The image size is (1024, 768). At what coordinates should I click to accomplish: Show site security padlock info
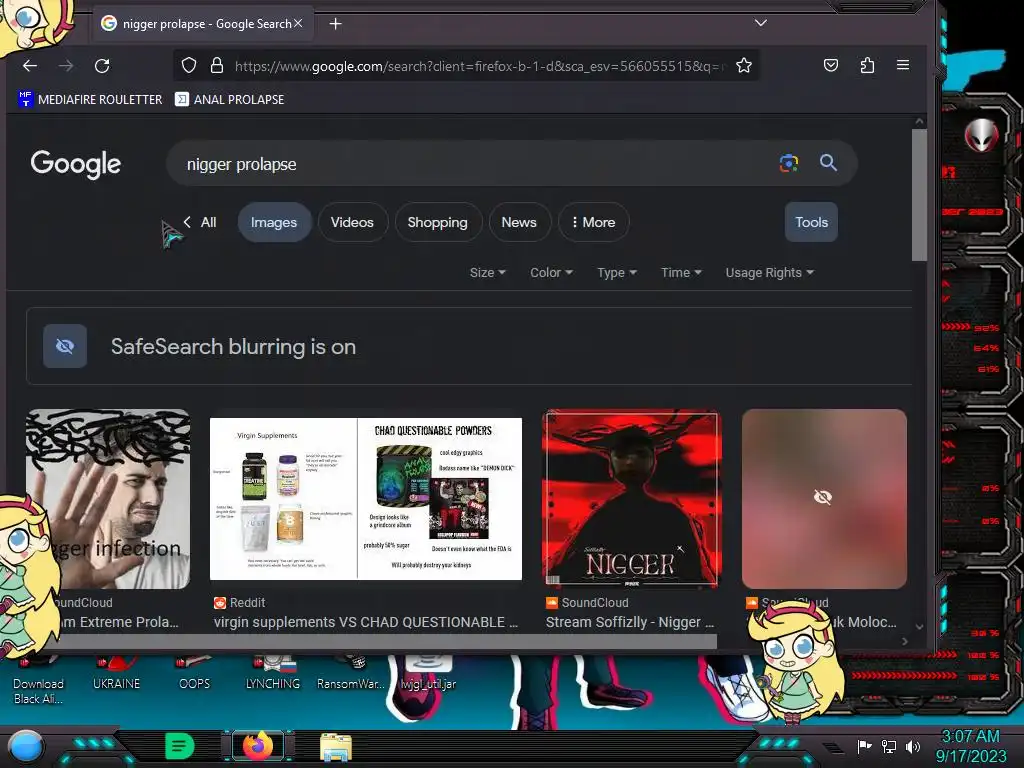[217, 65]
